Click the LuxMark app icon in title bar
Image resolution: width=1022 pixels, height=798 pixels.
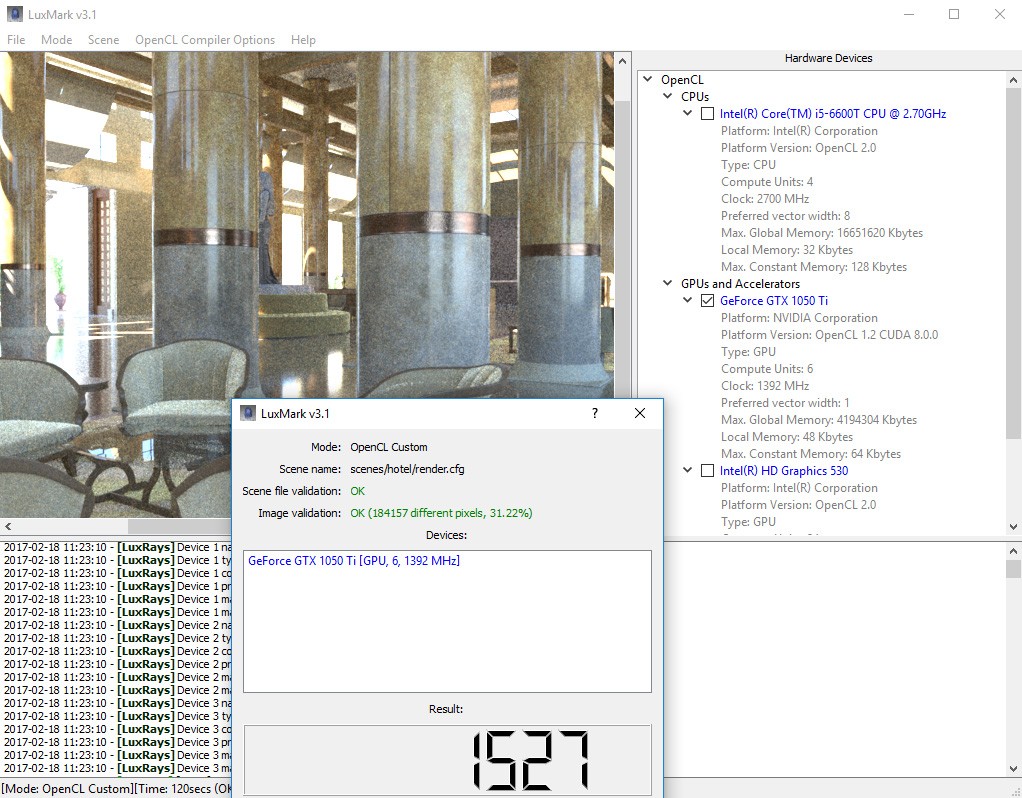15,15
